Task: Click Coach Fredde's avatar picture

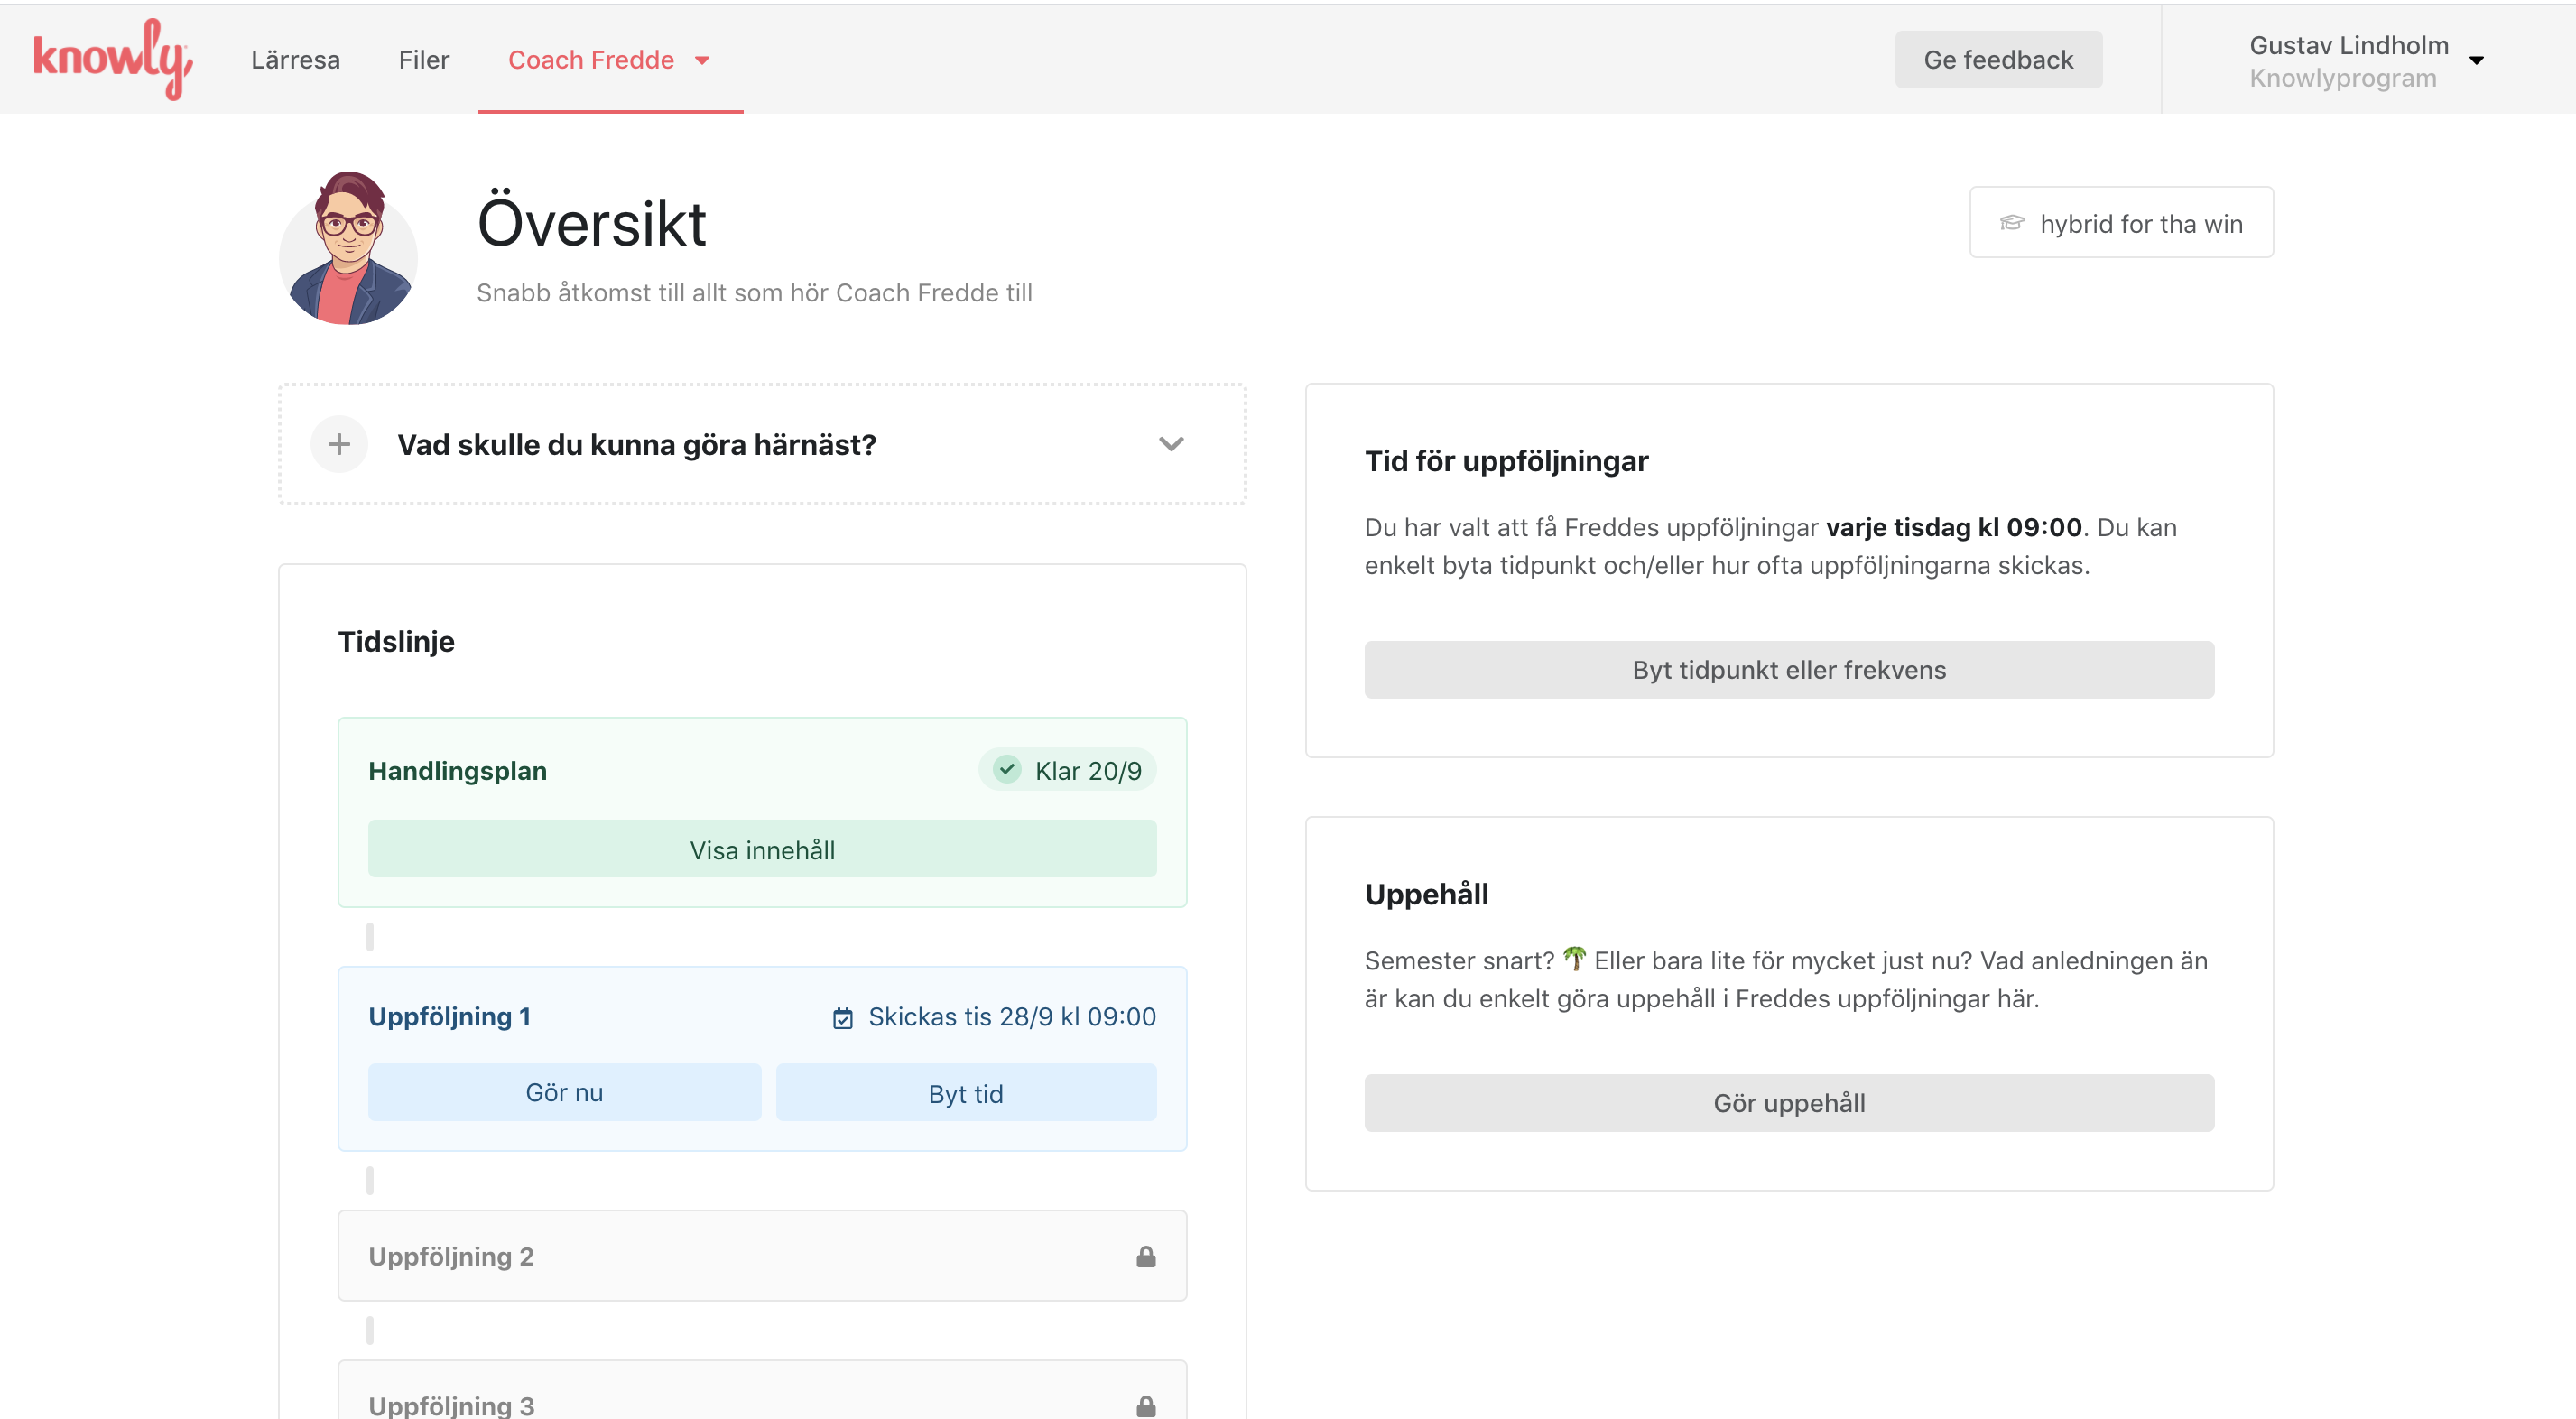Action: pos(348,248)
